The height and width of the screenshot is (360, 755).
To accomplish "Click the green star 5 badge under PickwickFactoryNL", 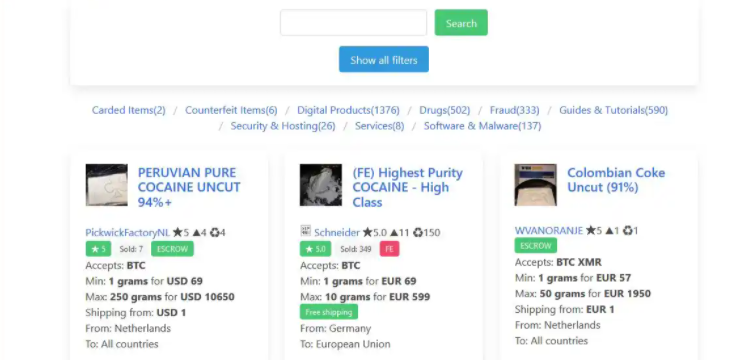I will click(x=98, y=249).
